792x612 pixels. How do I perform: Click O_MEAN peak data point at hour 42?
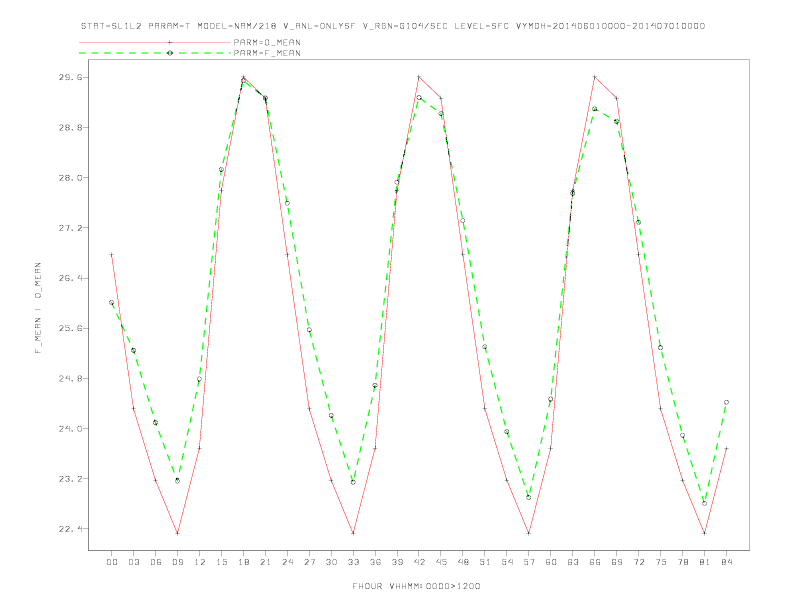(x=419, y=77)
